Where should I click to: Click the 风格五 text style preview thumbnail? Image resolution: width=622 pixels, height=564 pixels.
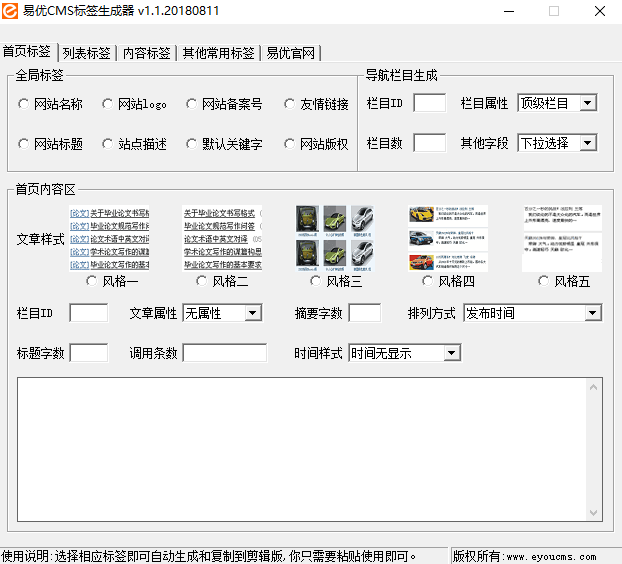coord(561,238)
